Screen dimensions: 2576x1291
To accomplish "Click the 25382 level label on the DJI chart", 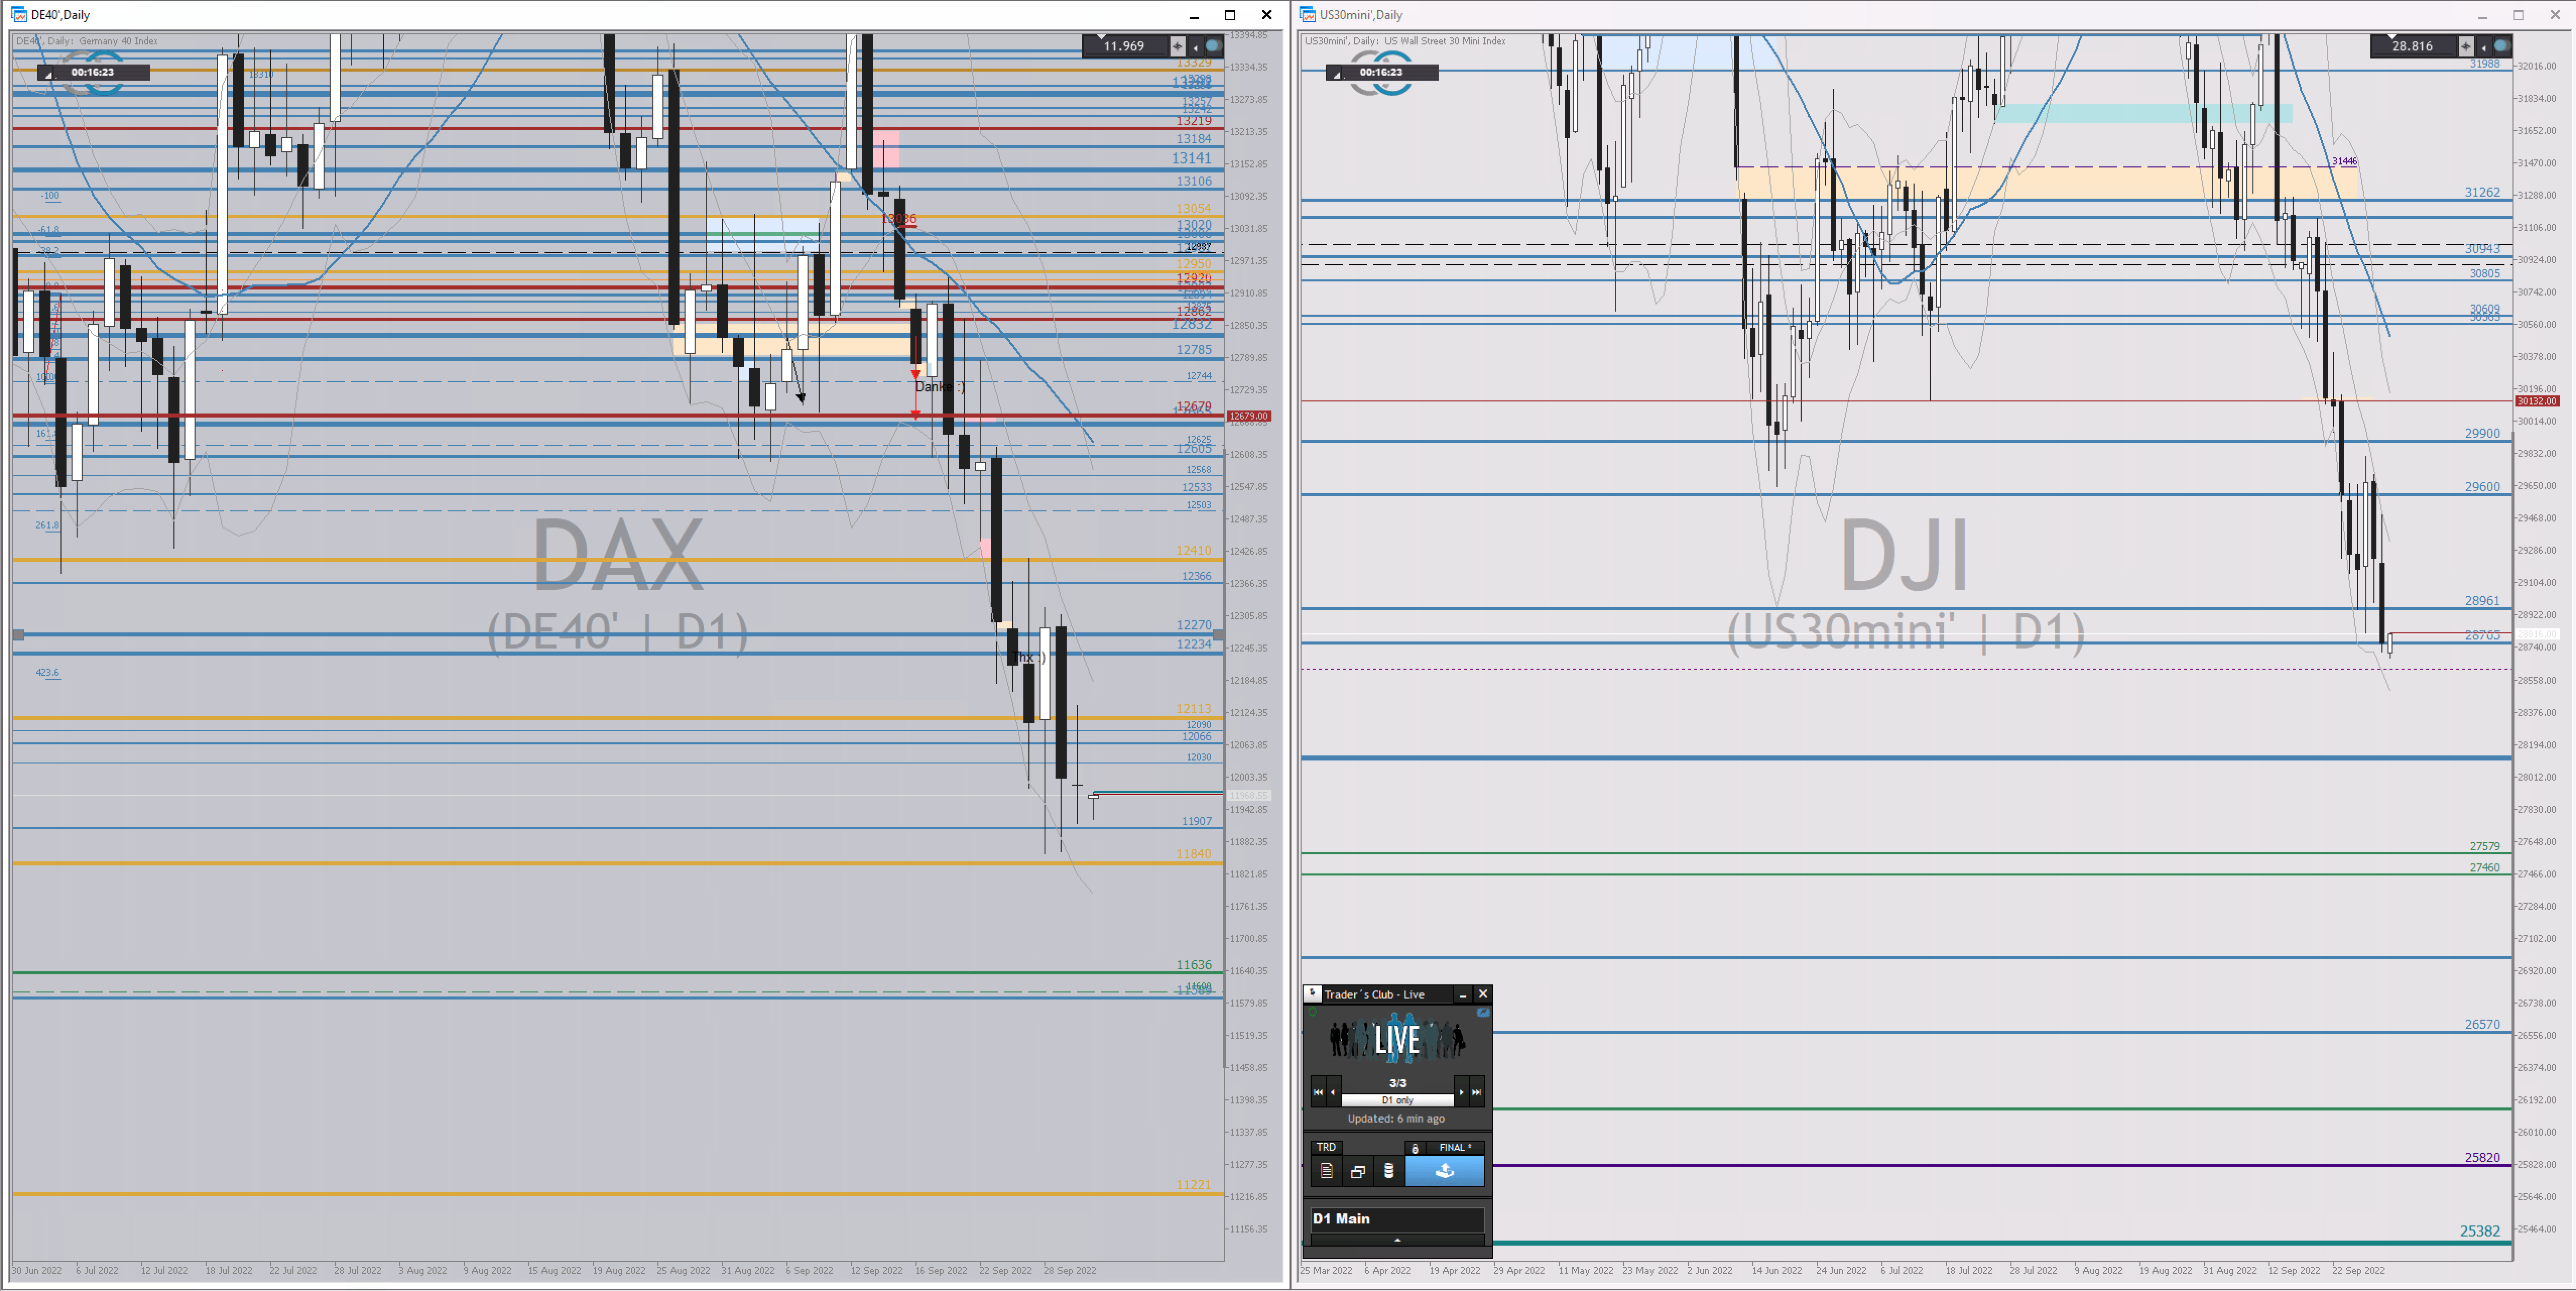I will (2480, 1231).
